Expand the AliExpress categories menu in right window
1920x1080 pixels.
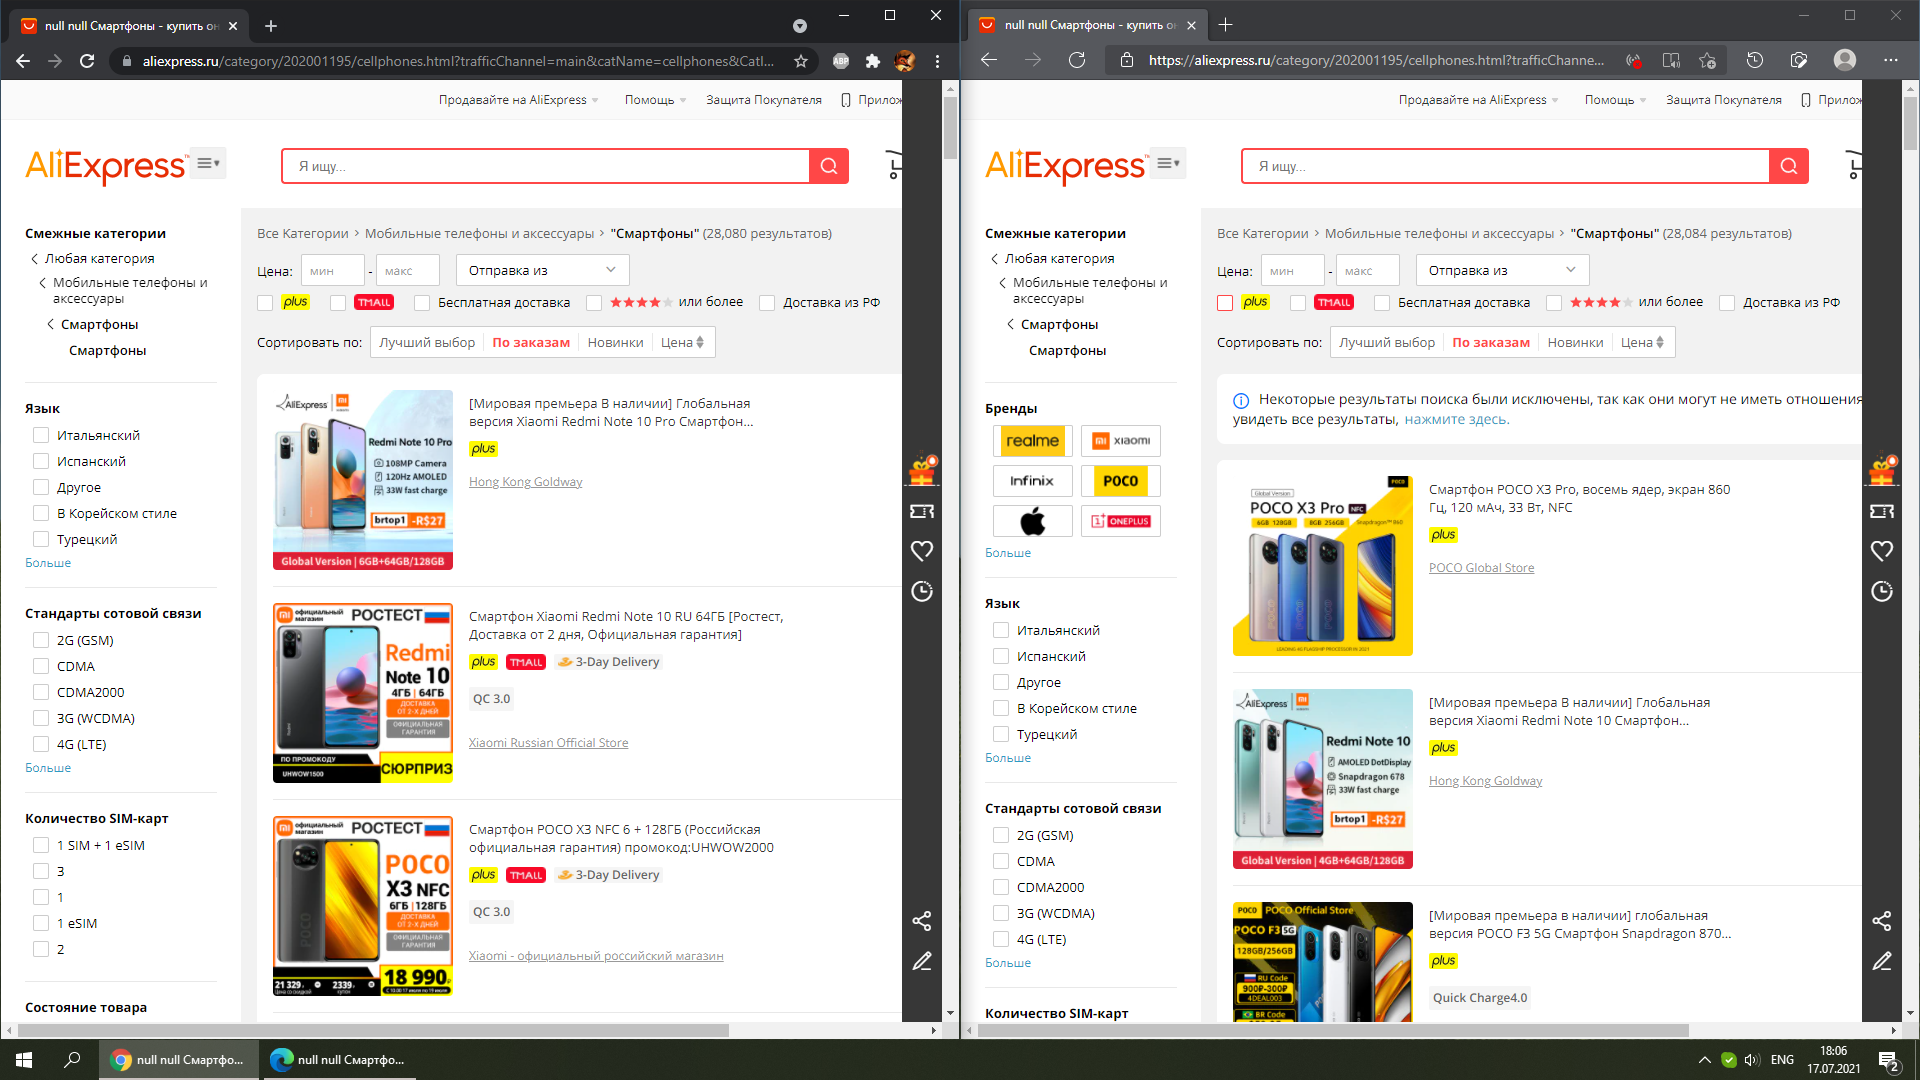click(1167, 163)
